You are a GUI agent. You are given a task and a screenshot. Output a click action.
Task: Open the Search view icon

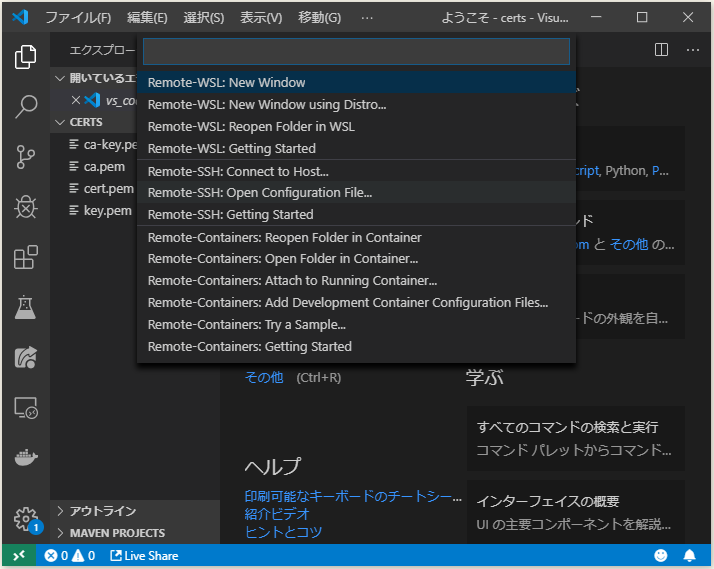26,107
